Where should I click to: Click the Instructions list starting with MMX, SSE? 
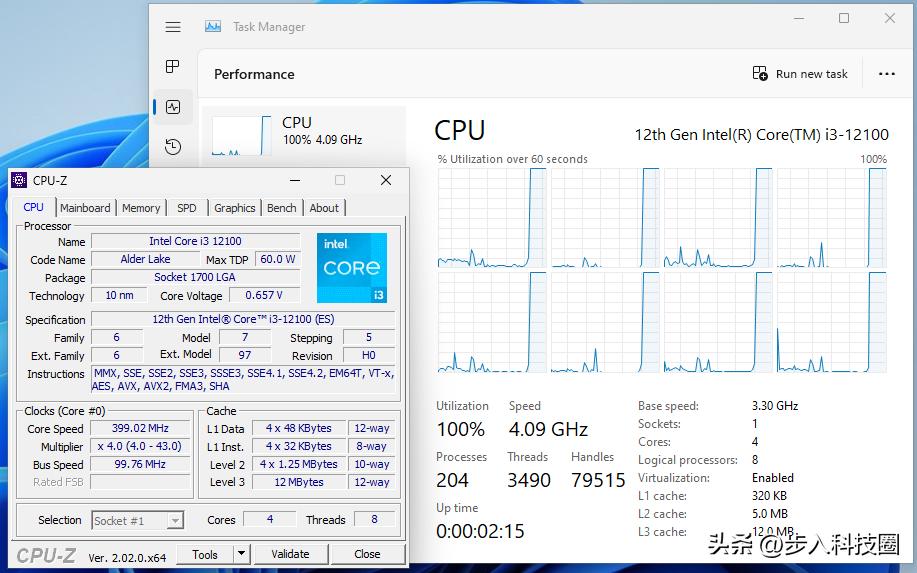pyautogui.click(x=243, y=379)
